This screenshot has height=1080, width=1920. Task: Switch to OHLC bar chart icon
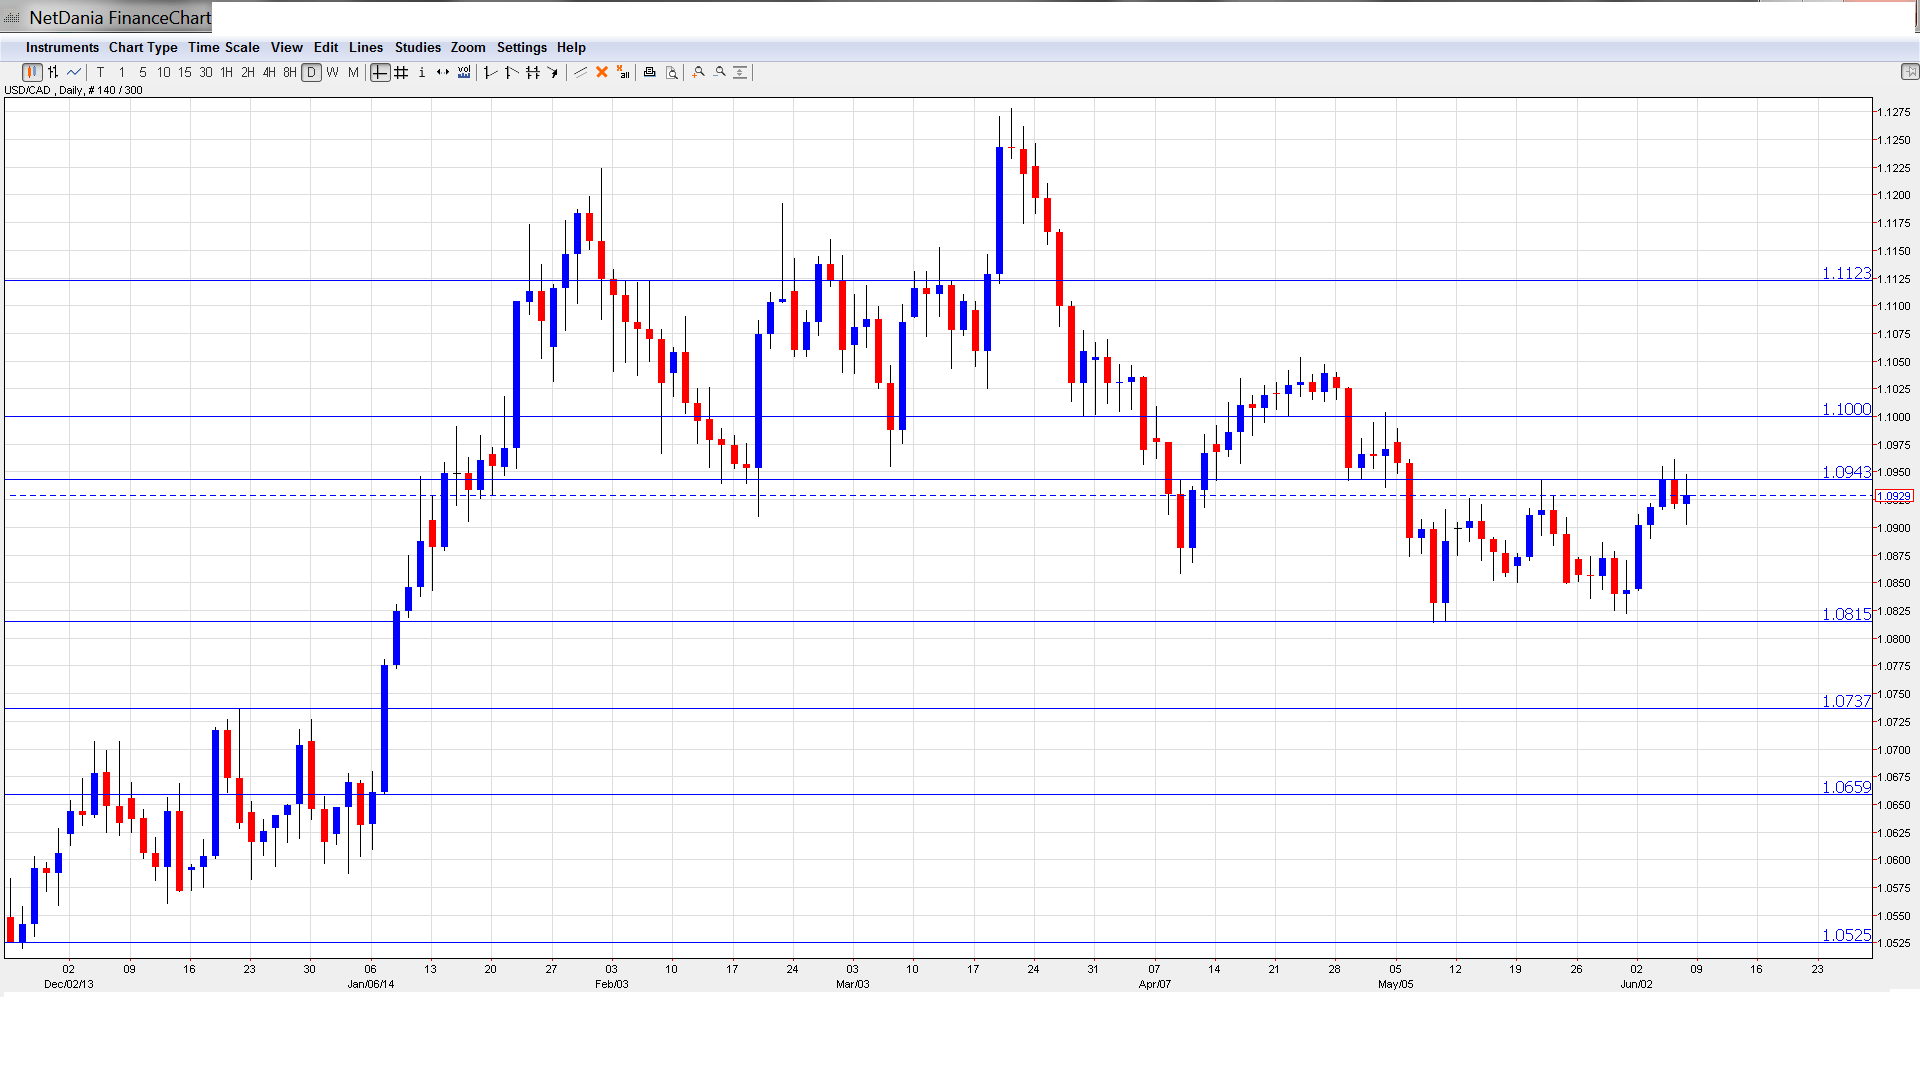53,72
